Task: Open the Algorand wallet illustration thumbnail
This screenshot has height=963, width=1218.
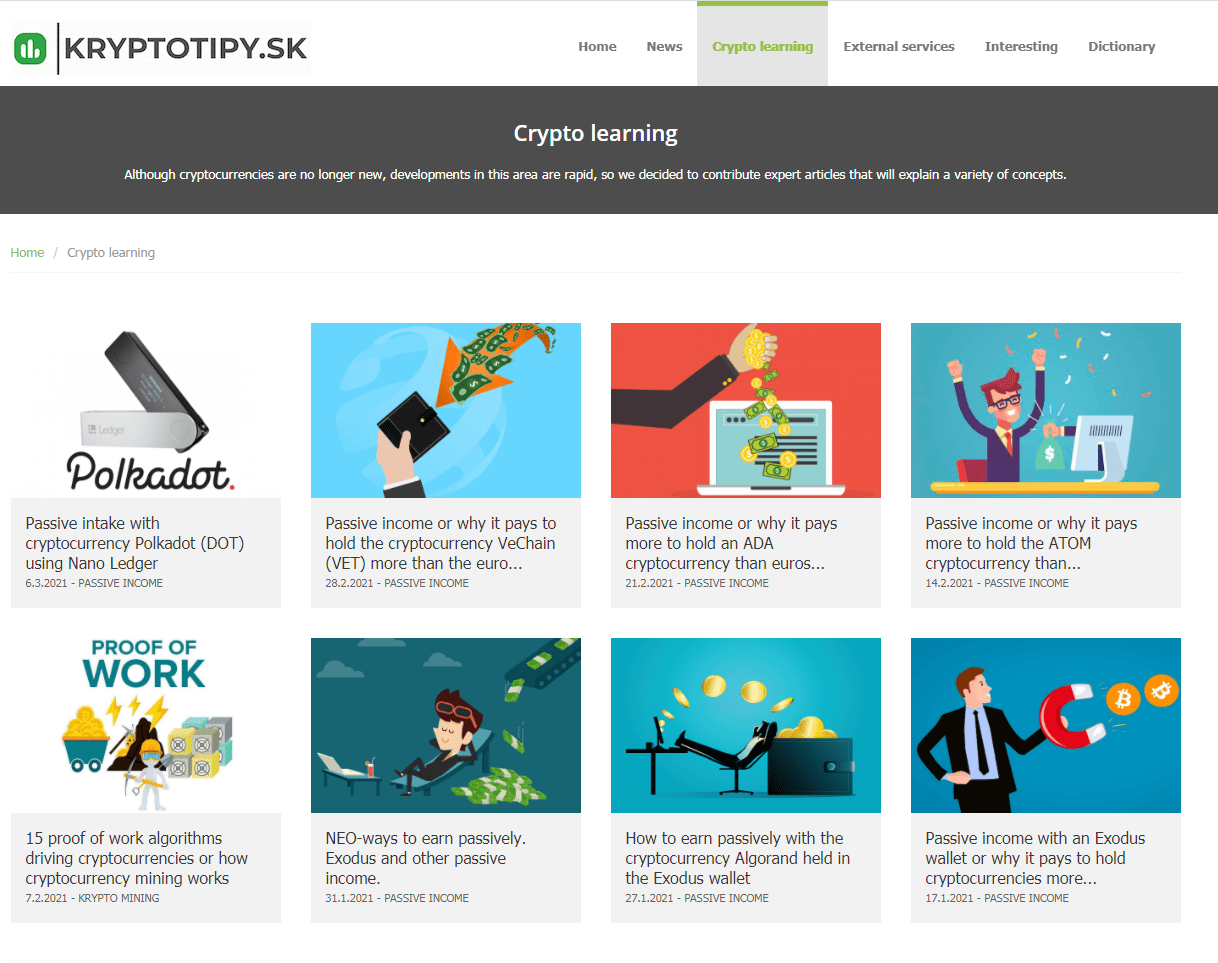Action: pyautogui.click(x=746, y=725)
